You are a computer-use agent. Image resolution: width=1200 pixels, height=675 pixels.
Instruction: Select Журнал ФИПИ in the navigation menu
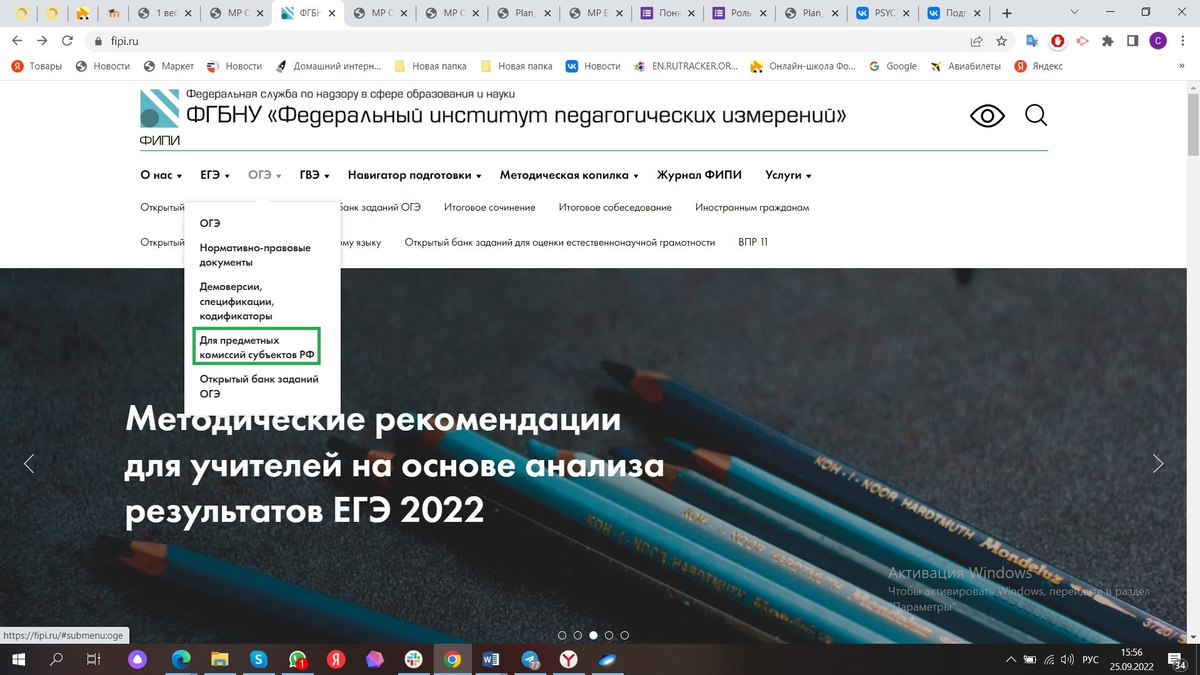(x=698, y=174)
